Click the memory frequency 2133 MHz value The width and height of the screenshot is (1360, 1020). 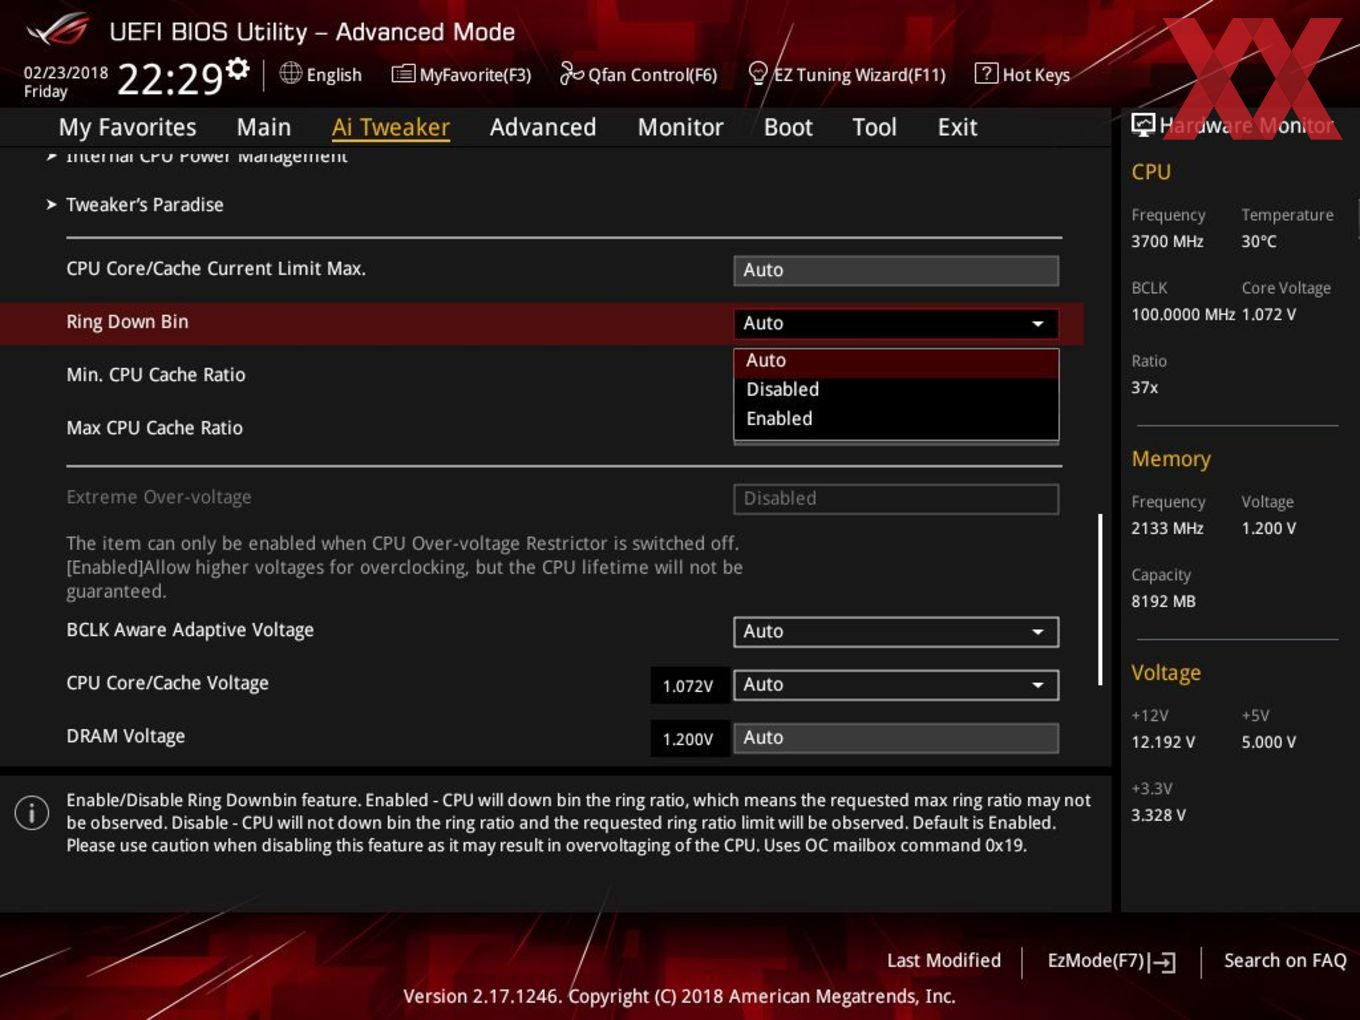pyautogui.click(x=1167, y=528)
